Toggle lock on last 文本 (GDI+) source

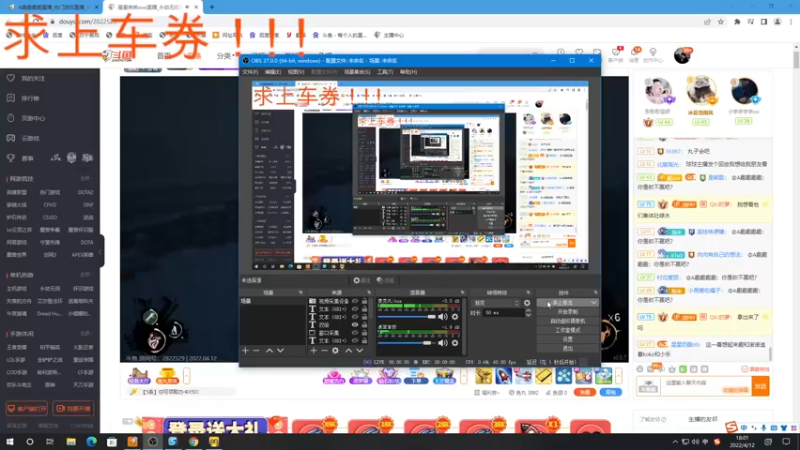(x=364, y=340)
